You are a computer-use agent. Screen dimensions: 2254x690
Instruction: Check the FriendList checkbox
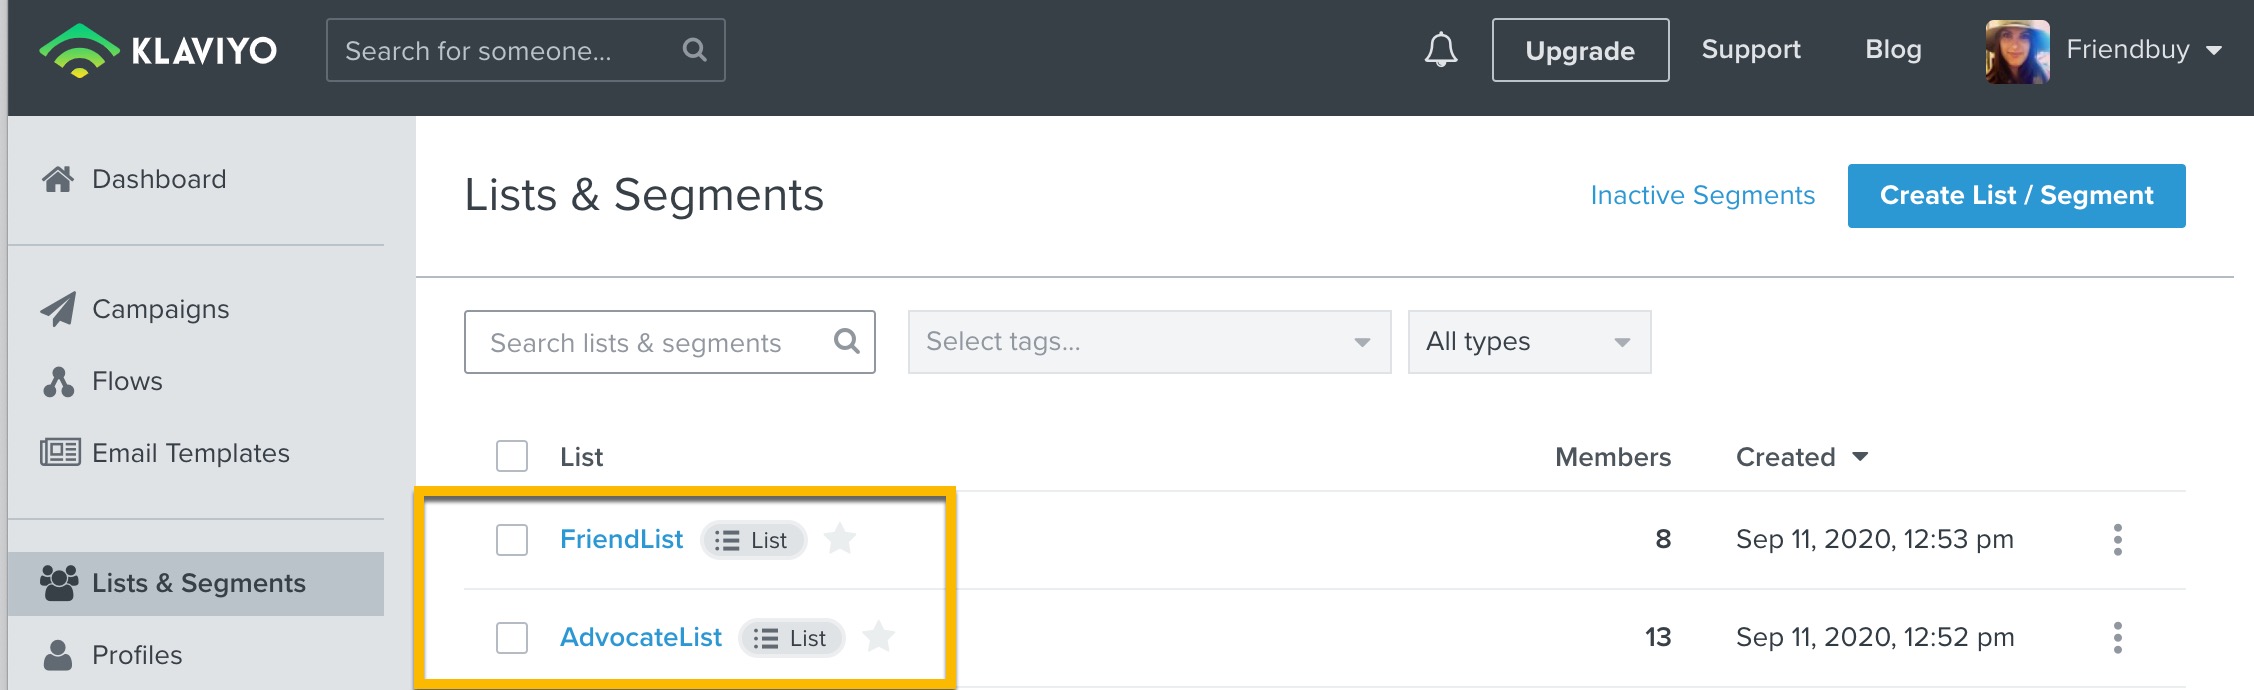tap(512, 540)
